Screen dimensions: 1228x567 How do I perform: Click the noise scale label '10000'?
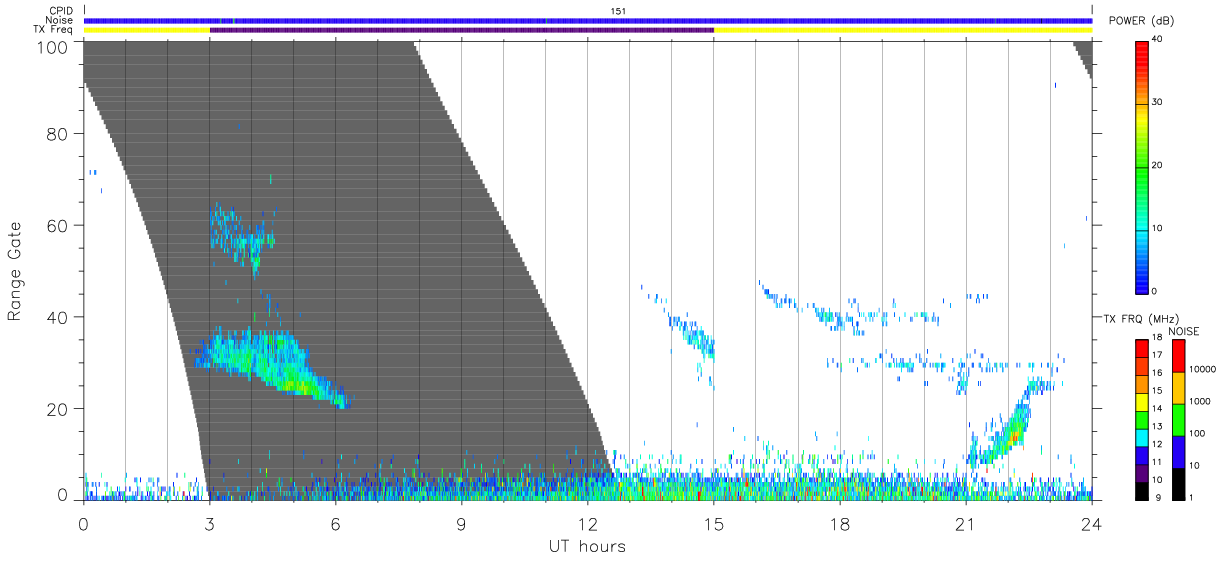click(x=1204, y=369)
